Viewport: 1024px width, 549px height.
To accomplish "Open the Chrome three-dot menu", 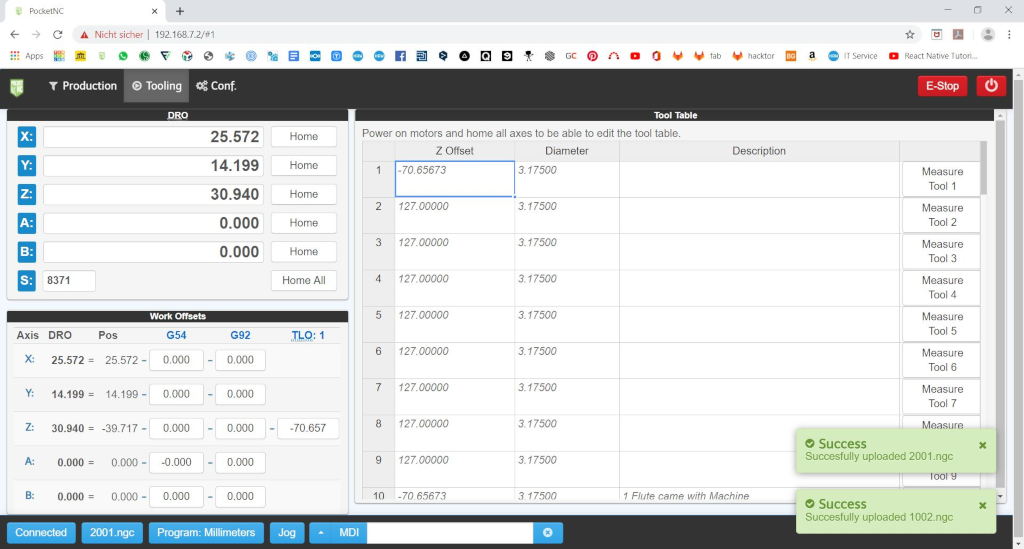I will click(x=1009, y=35).
